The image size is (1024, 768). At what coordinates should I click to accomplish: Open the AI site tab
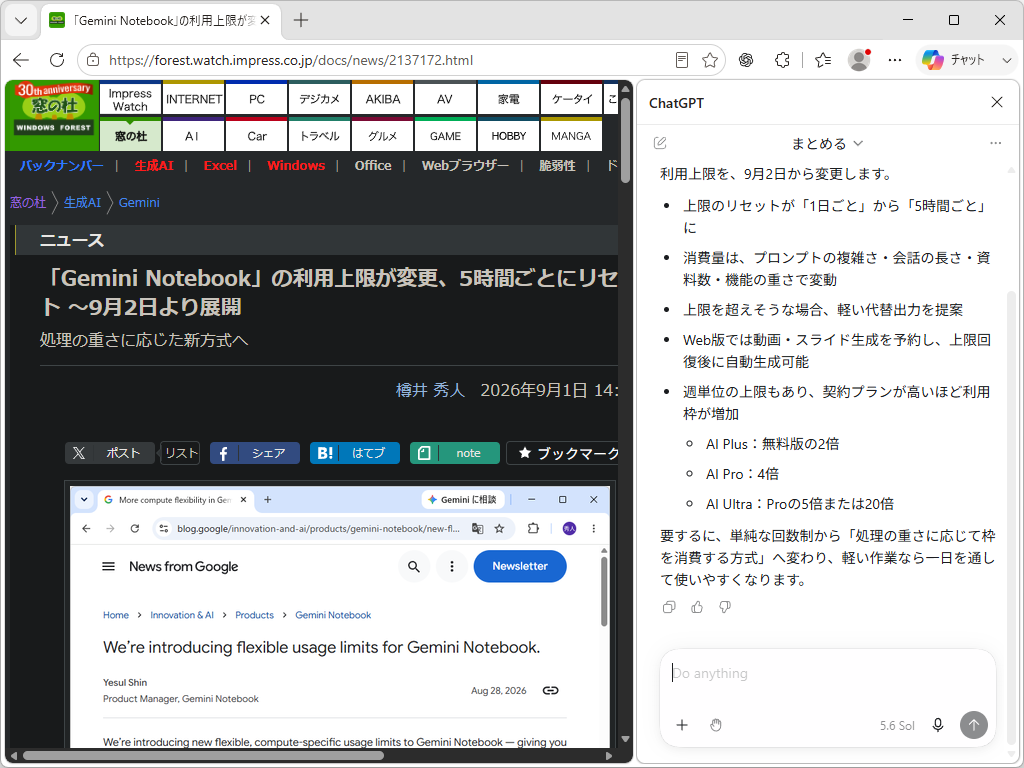193,136
